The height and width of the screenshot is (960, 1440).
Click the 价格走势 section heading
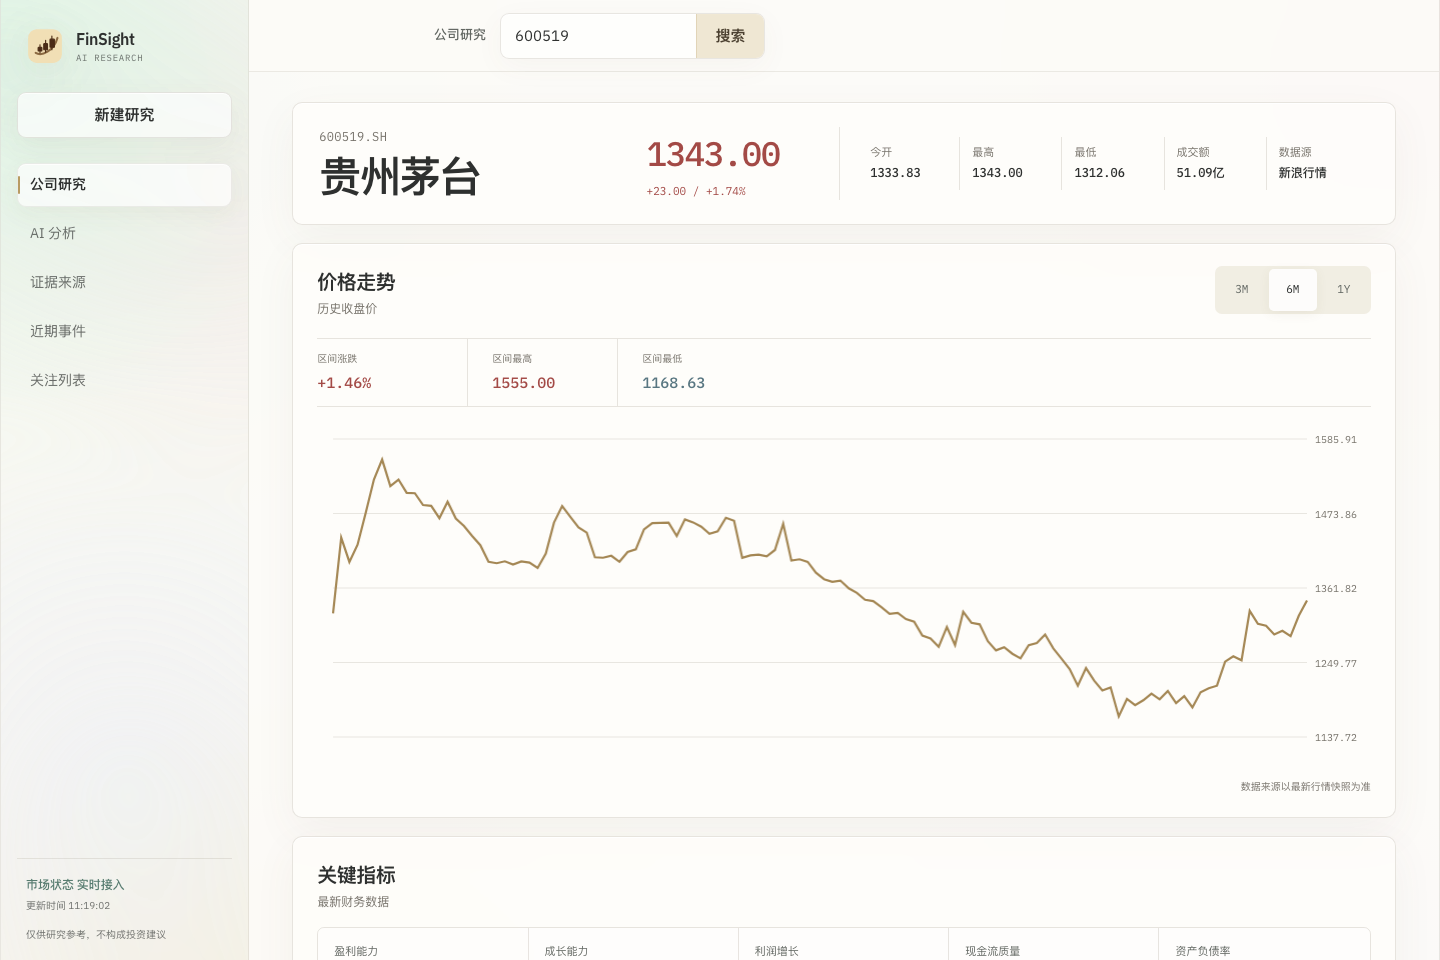pyautogui.click(x=356, y=282)
